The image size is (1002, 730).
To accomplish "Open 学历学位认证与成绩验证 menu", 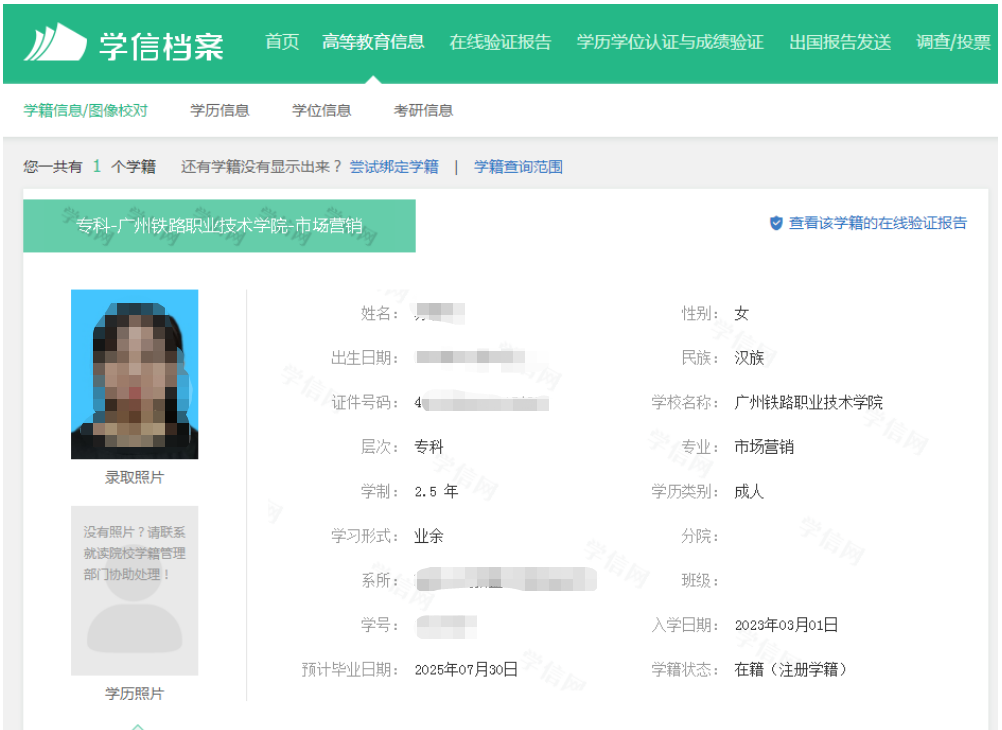I will (x=670, y=42).
